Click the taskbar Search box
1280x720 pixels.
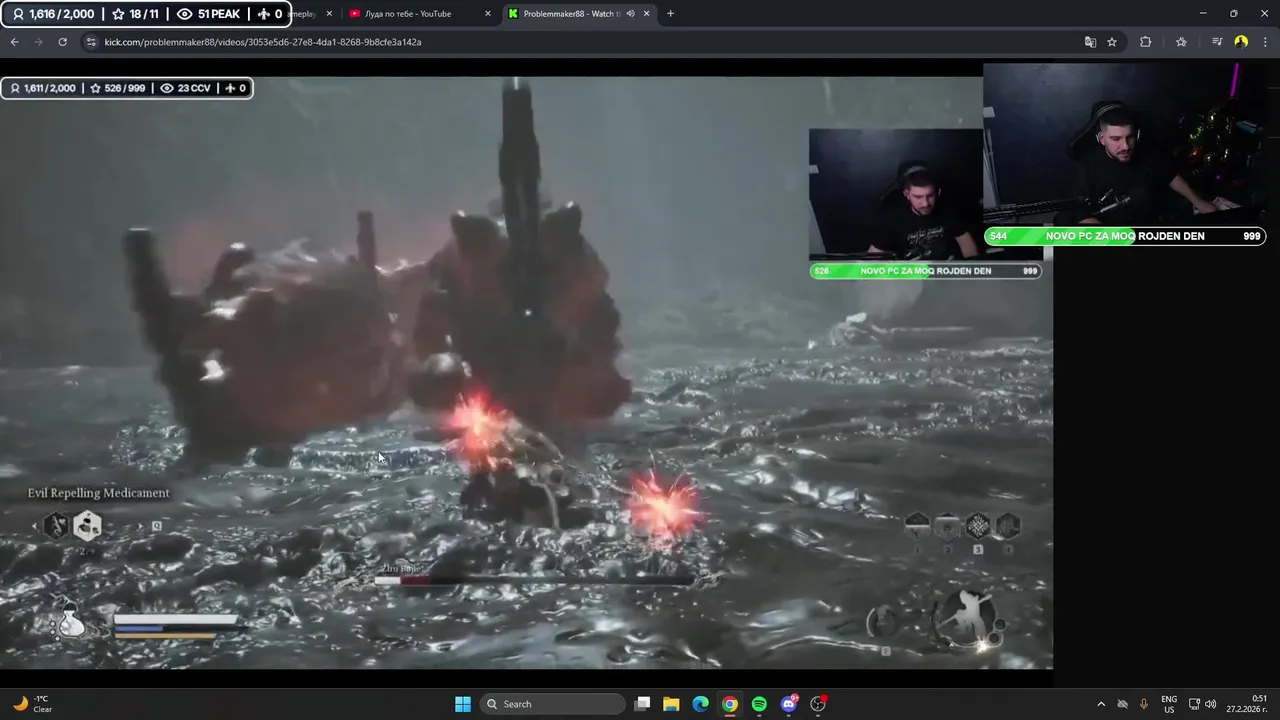coord(552,704)
